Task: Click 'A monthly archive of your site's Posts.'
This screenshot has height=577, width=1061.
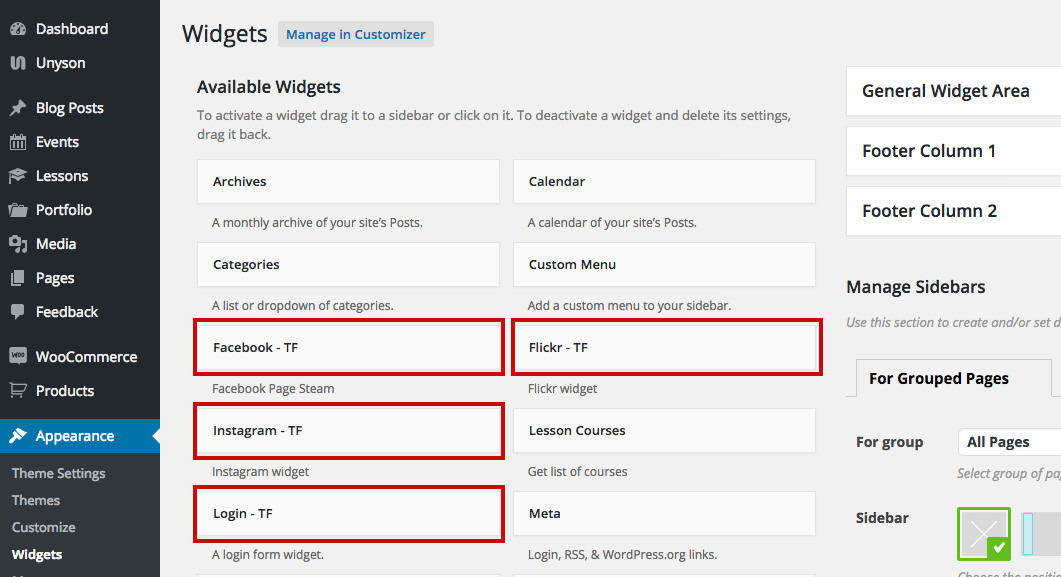Action: (x=317, y=223)
